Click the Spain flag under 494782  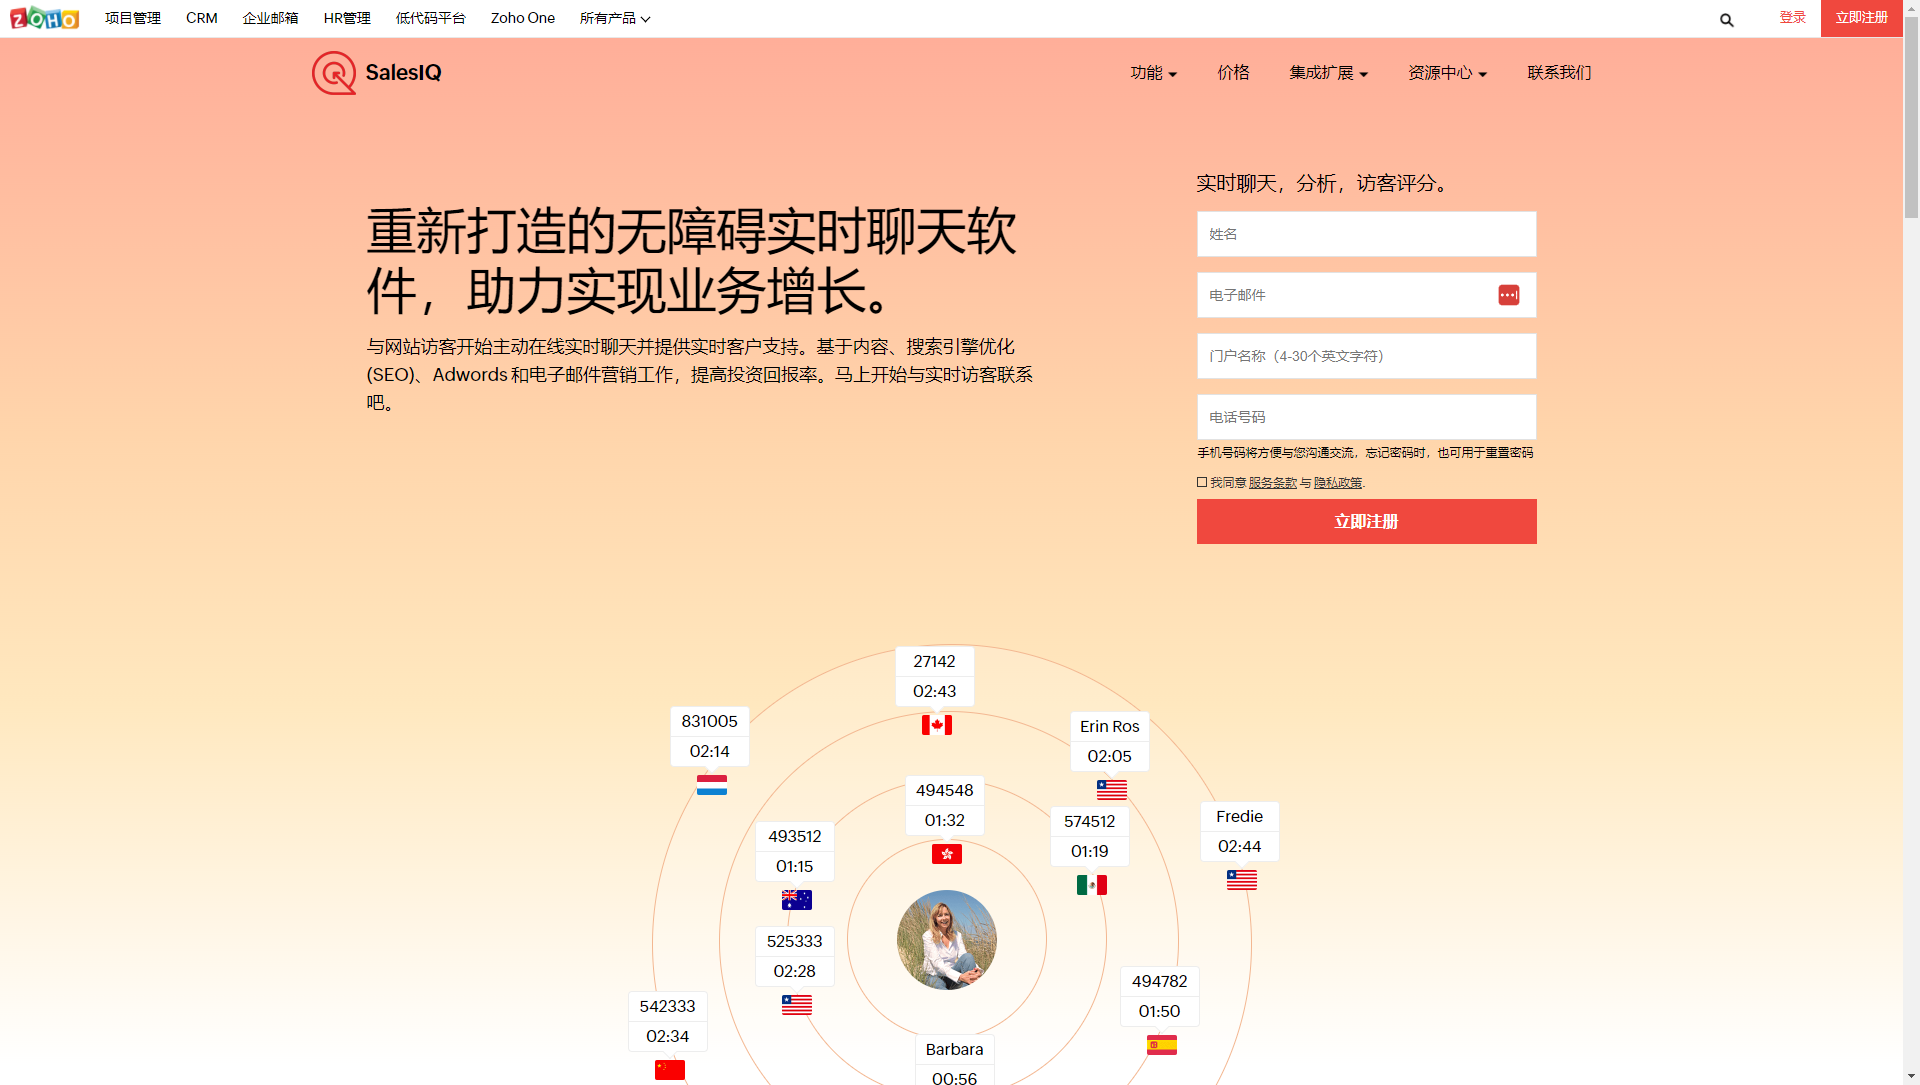click(1162, 1045)
